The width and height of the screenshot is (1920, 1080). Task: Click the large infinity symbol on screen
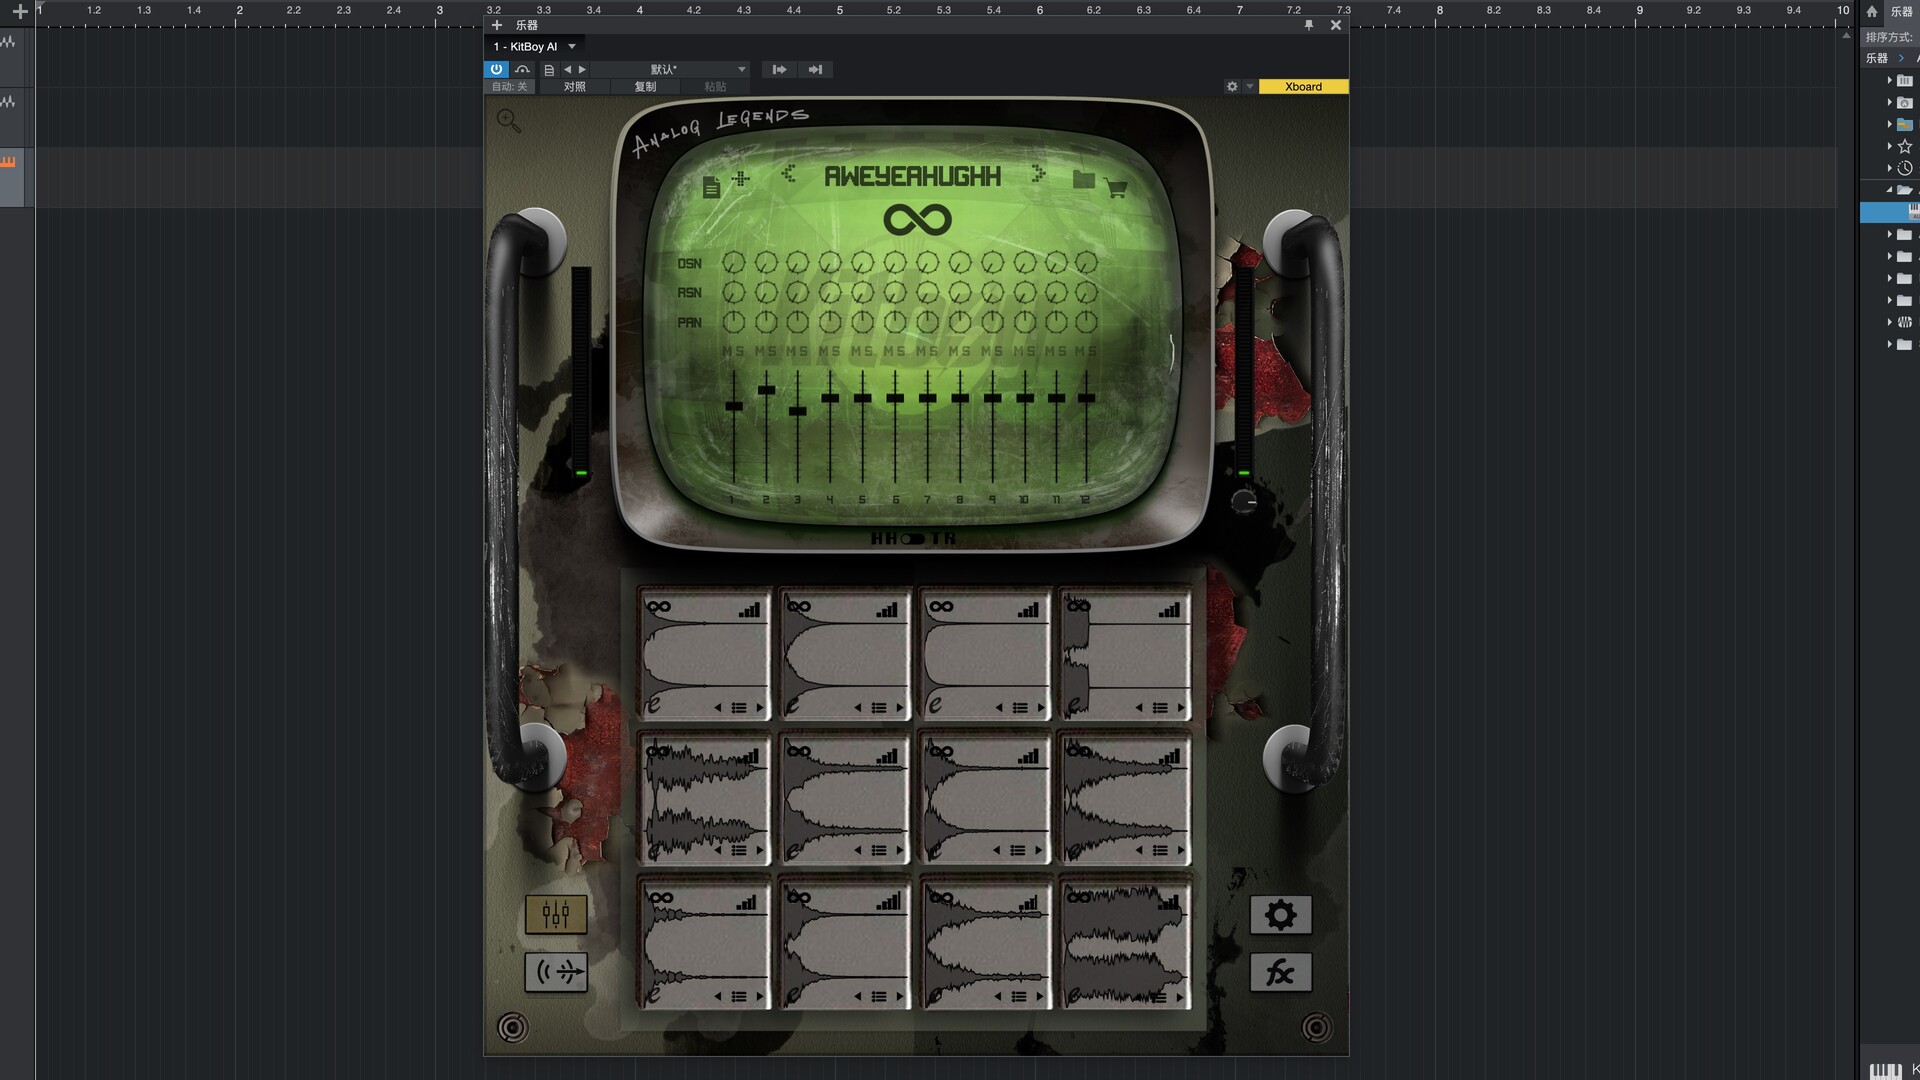(x=917, y=220)
